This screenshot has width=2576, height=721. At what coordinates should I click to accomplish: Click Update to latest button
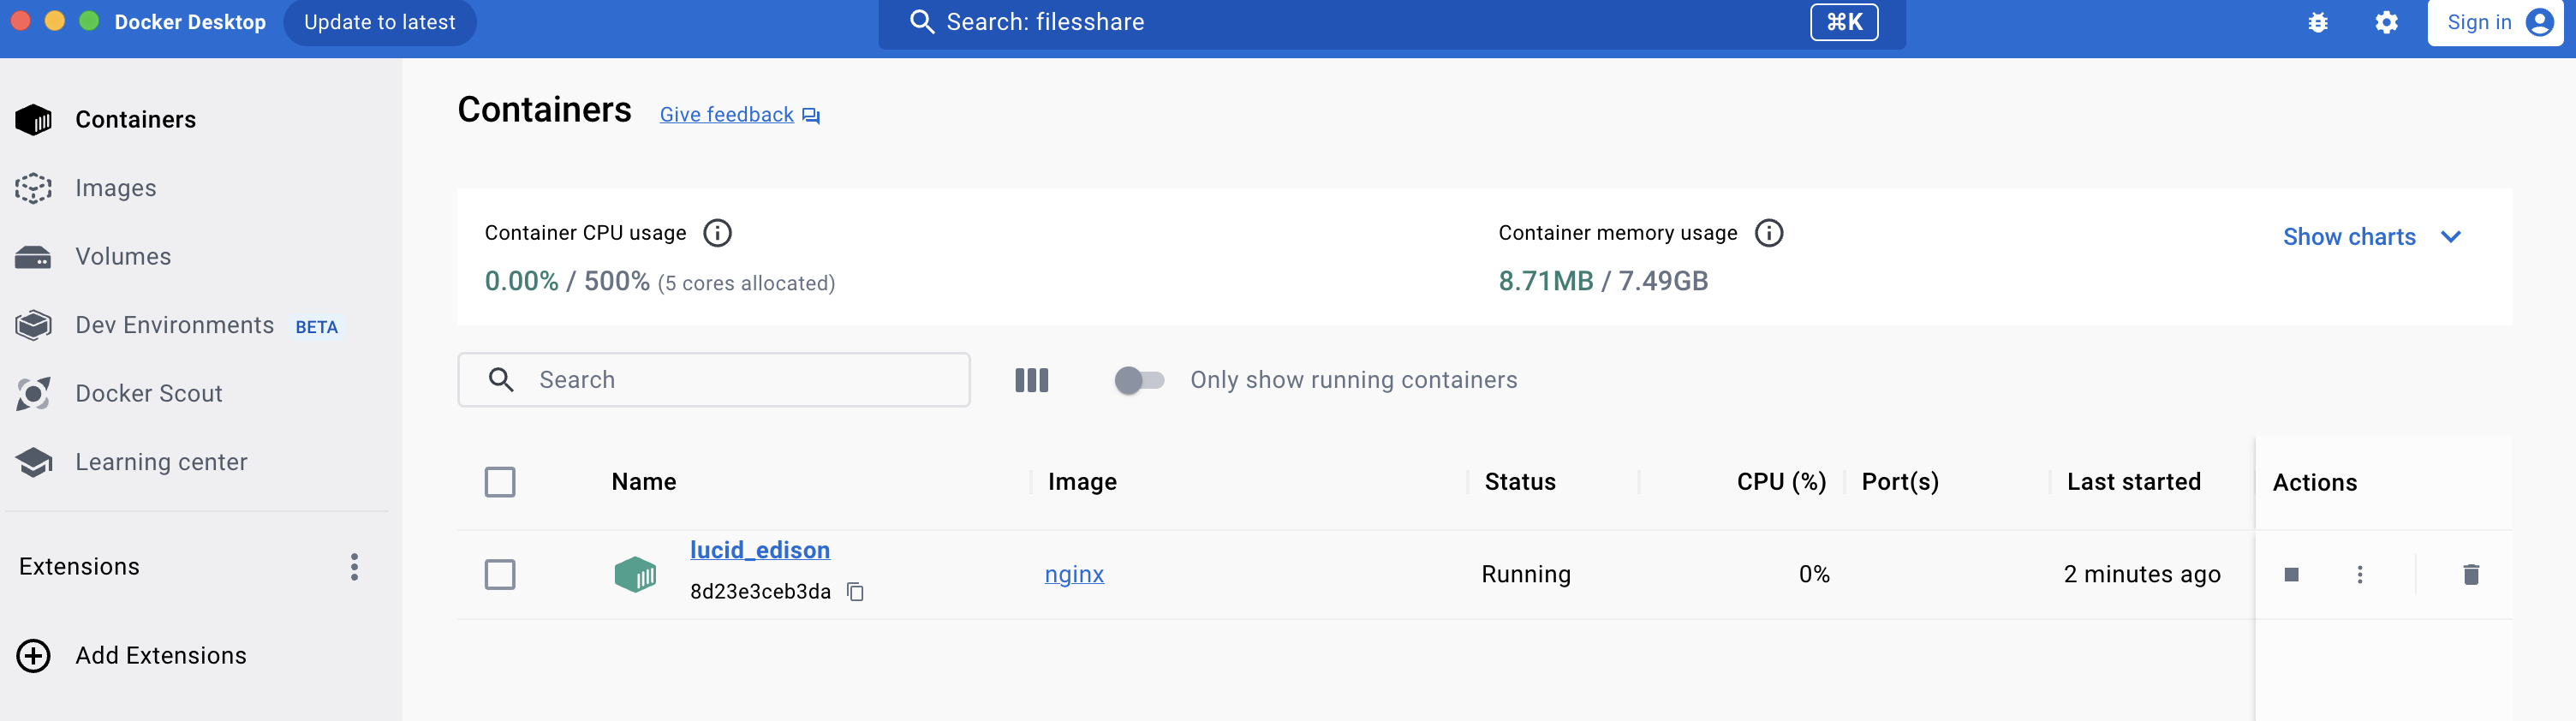[x=379, y=22]
